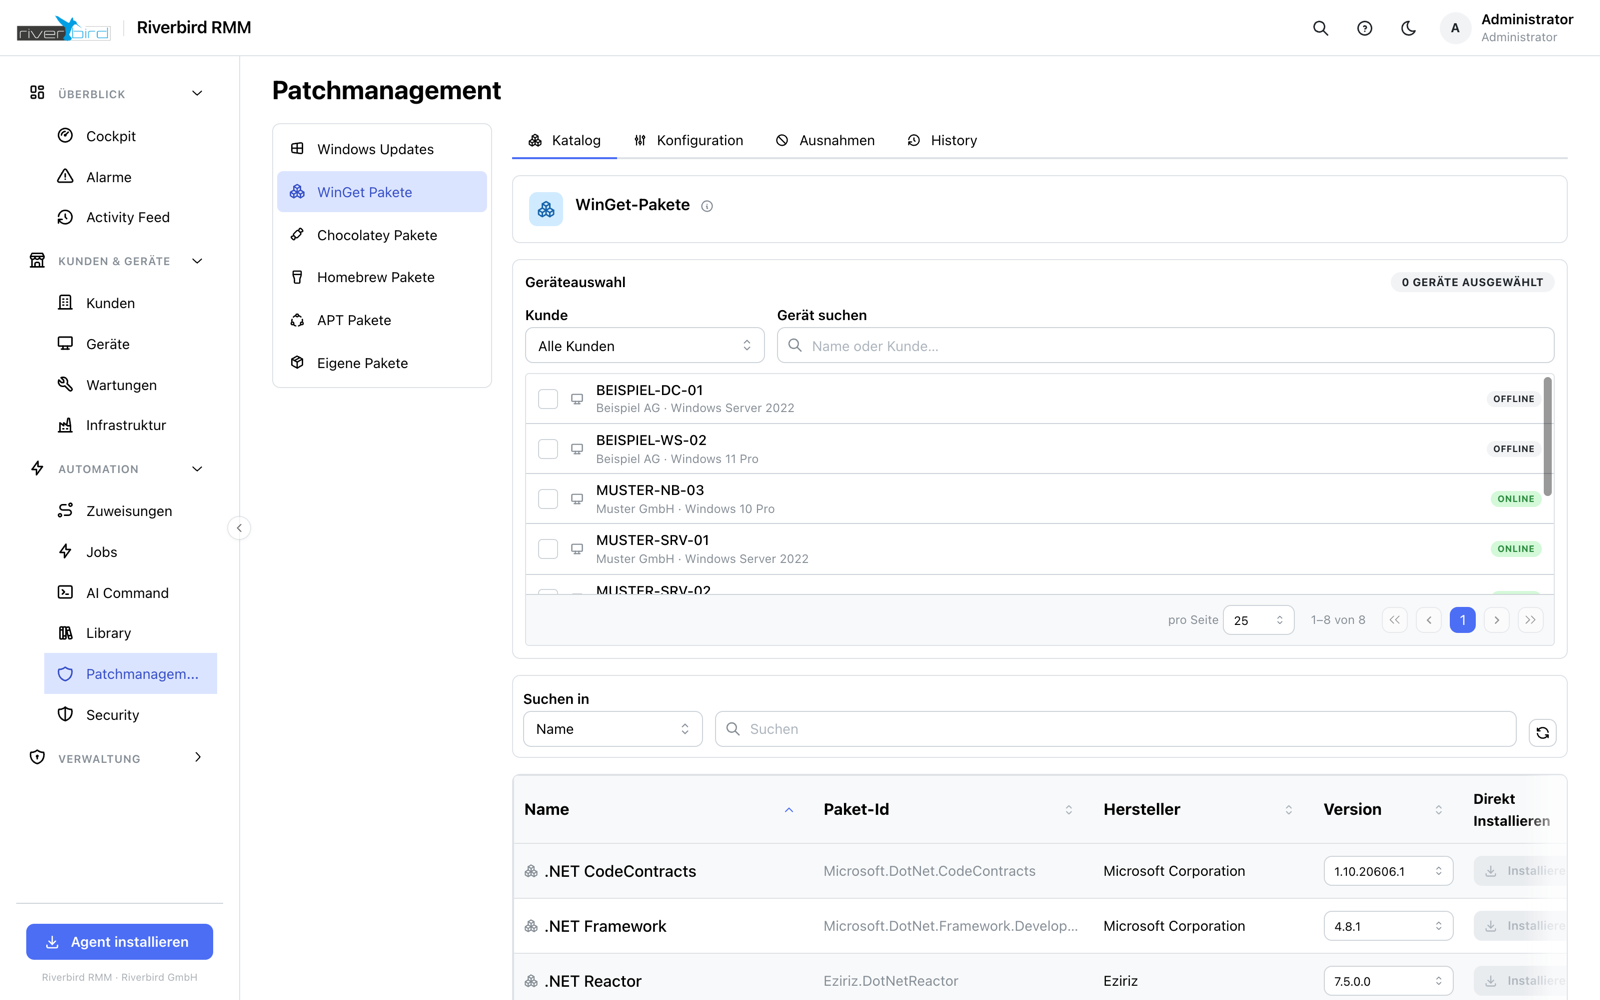Open the Kunde dropdown Alle Kunden
Image resolution: width=1600 pixels, height=1000 pixels.
pyautogui.click(x=645, y=346)
